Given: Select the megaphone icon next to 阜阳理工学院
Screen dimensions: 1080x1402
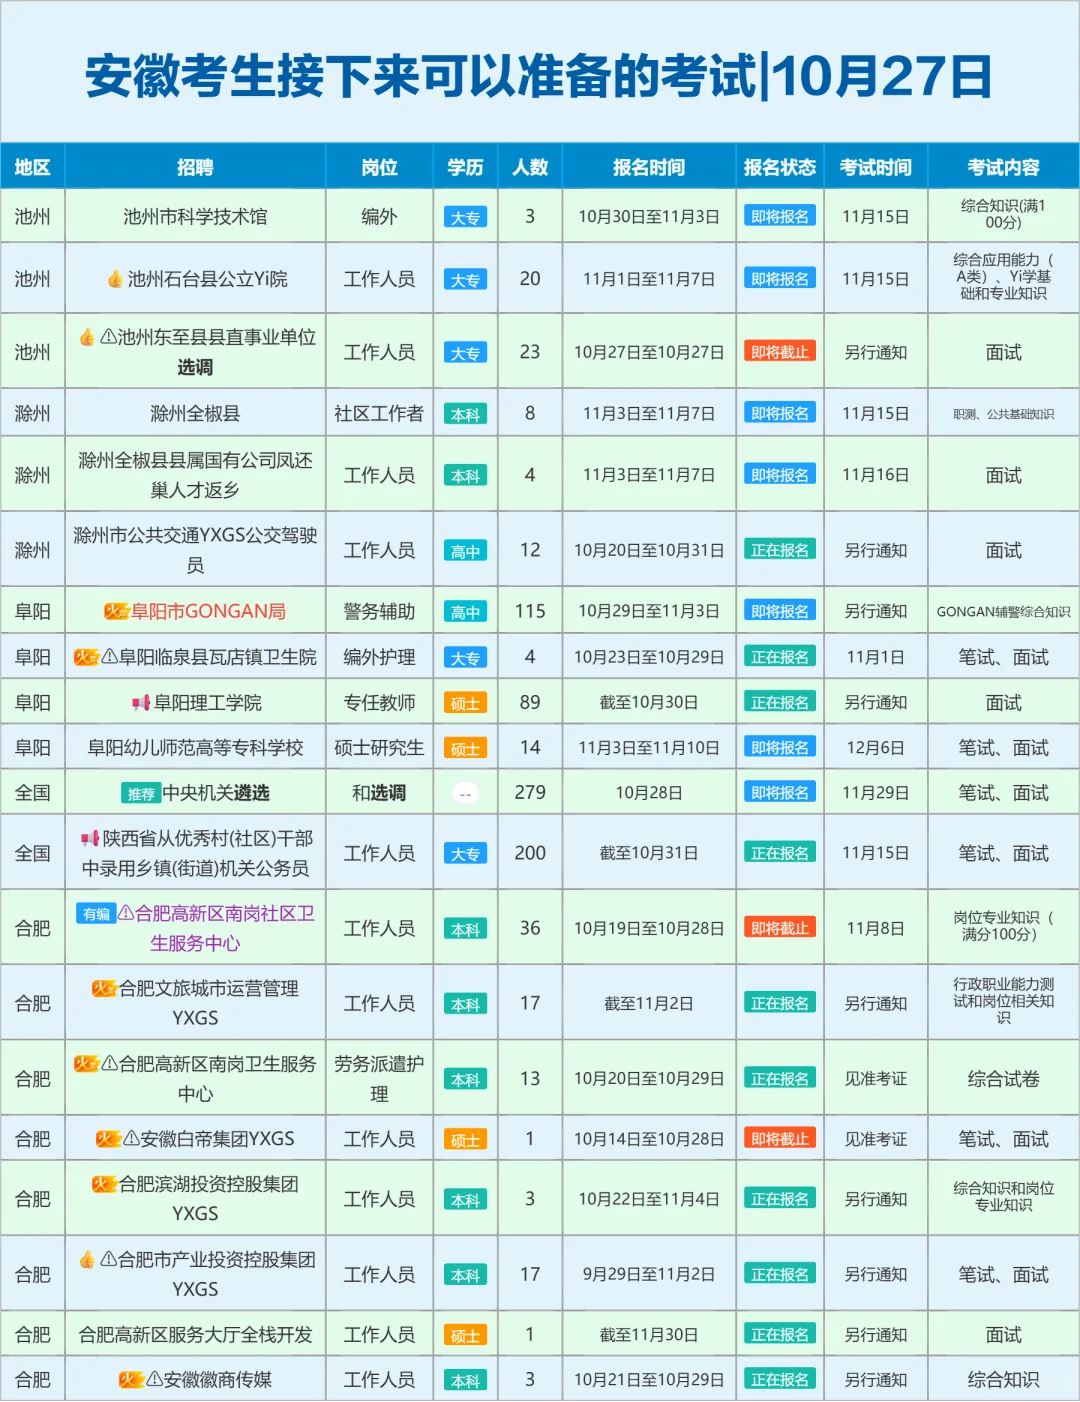Looking at the screenshot, I should click(x=140, y=701).
